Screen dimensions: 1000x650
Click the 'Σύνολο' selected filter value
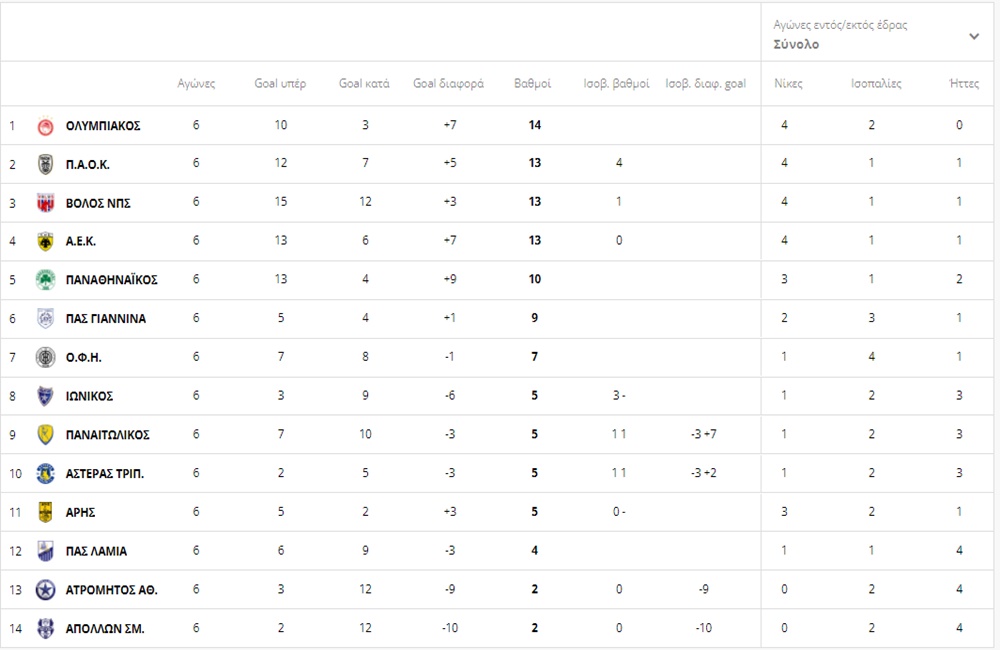(796, 45)
